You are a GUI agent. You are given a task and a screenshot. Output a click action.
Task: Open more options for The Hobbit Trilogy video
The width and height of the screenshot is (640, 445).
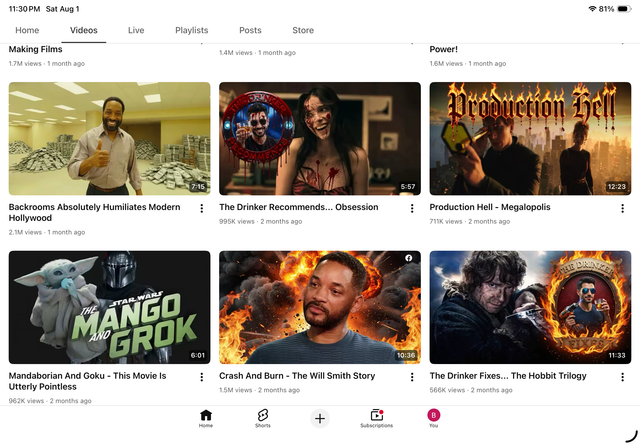coord(622,377)
